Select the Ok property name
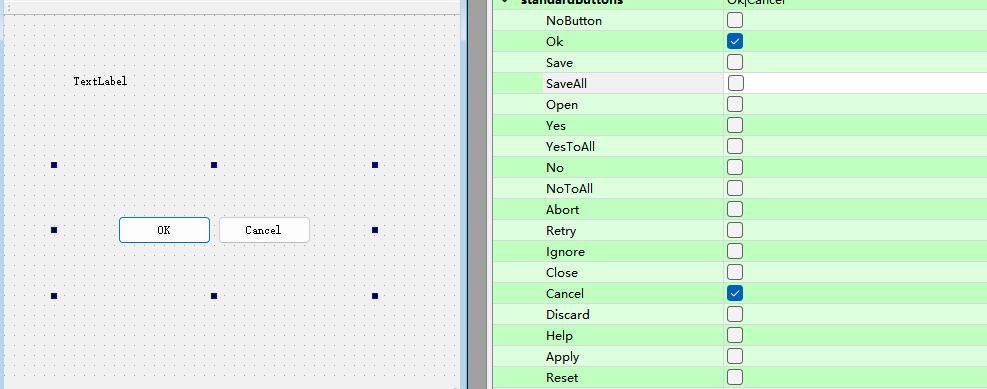Screen dimensions: 987x389 tap(555, 42)
